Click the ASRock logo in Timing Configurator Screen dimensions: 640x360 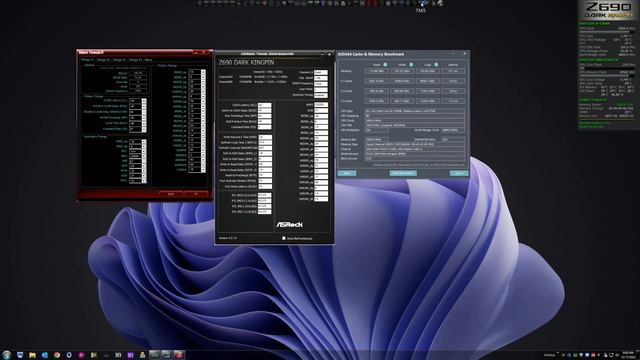(x=289, y=224)
